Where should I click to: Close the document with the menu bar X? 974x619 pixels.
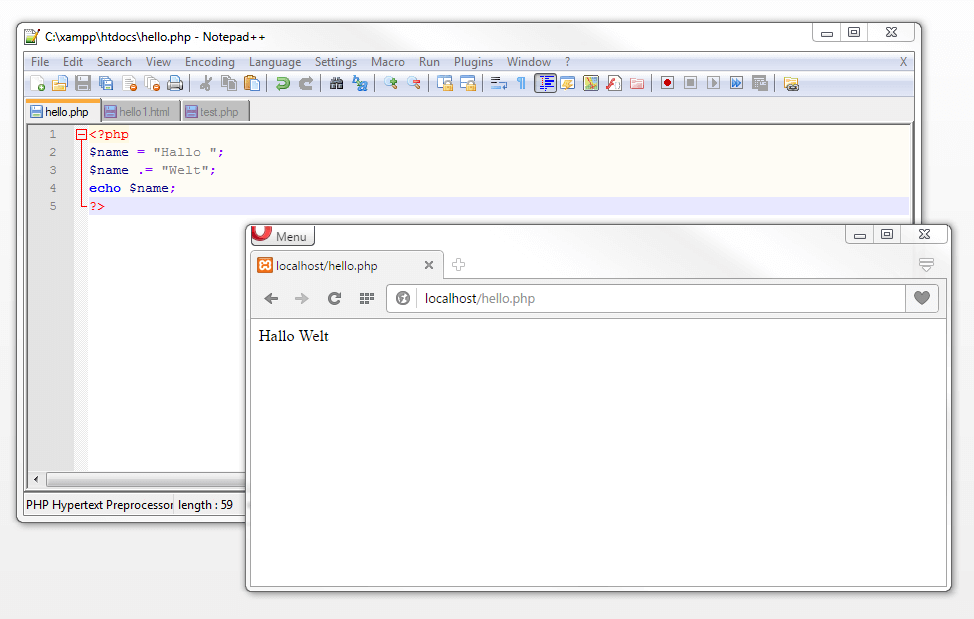click(x=903, y=62)
